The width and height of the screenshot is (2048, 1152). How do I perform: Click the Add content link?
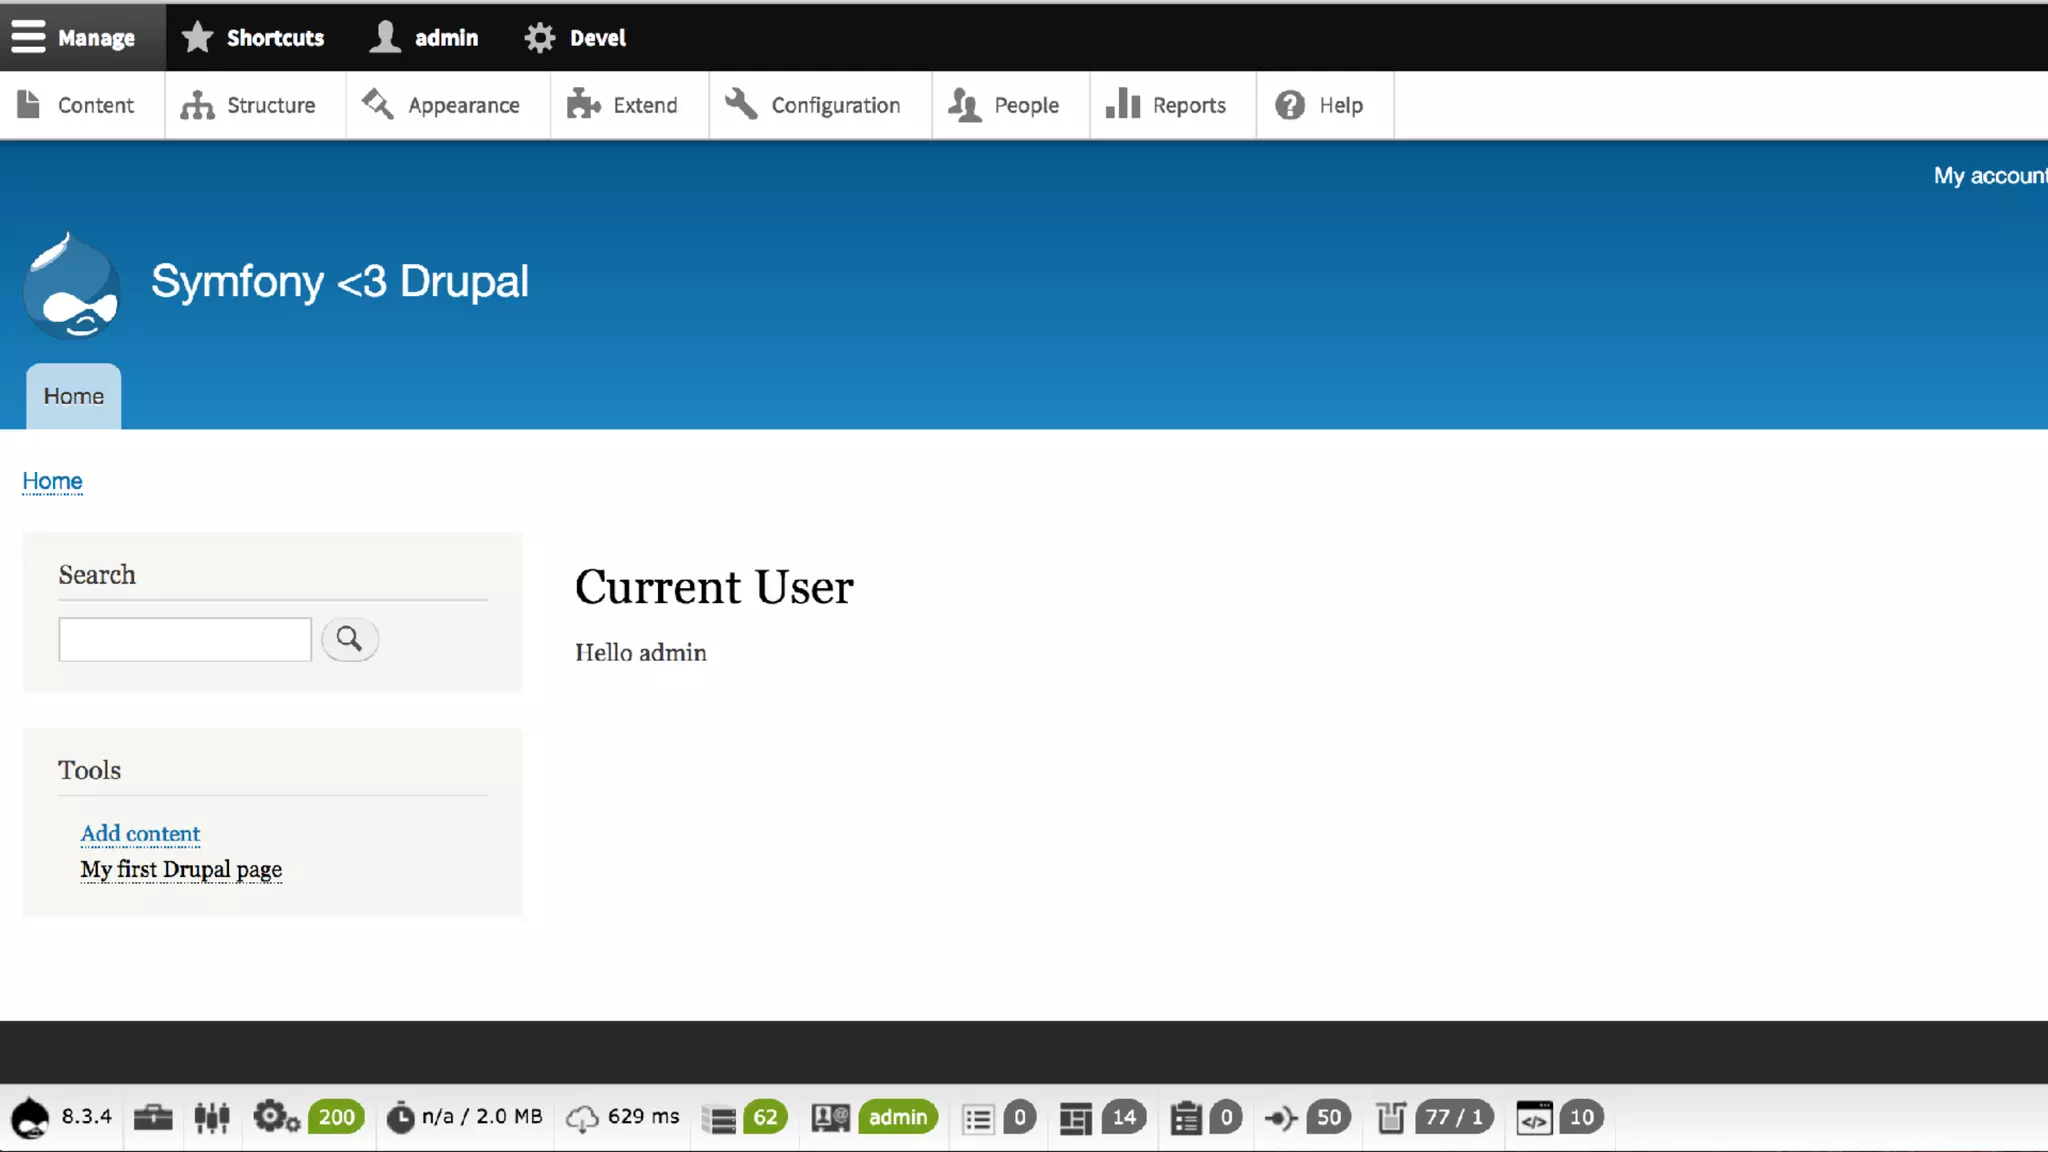[x=140, y=833]
